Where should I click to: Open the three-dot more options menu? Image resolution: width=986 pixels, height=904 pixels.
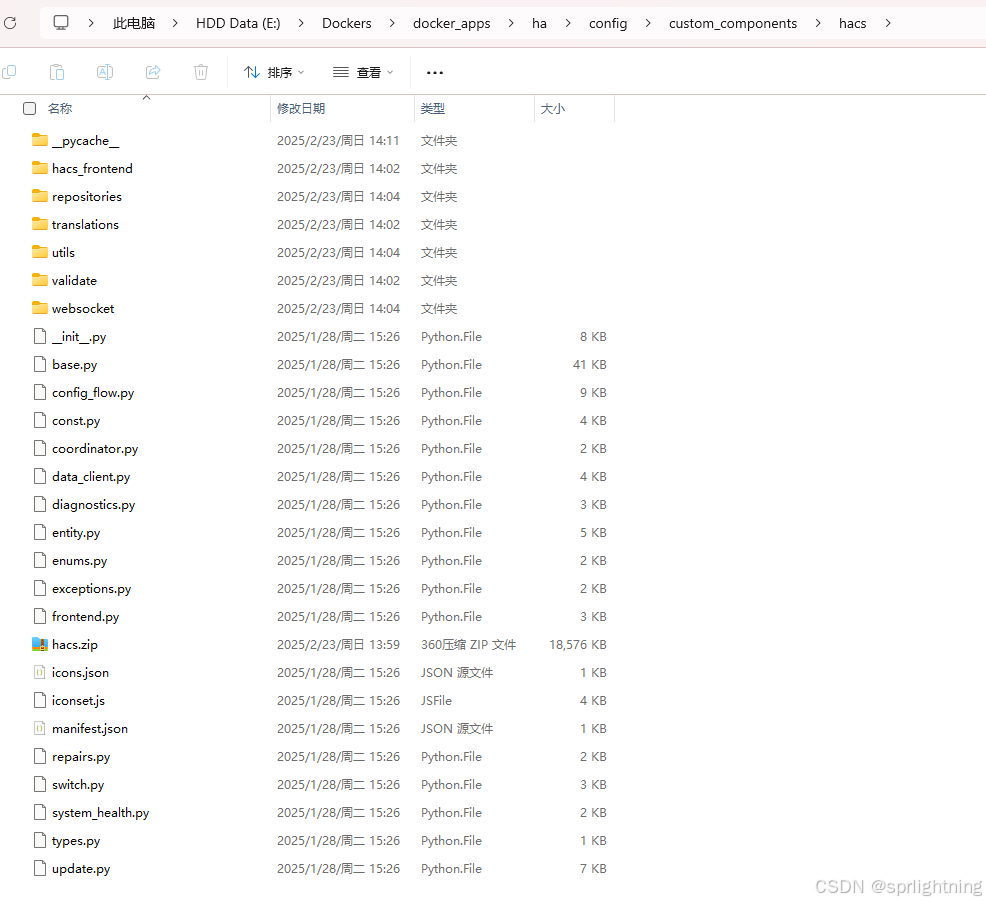click(435, 73)
